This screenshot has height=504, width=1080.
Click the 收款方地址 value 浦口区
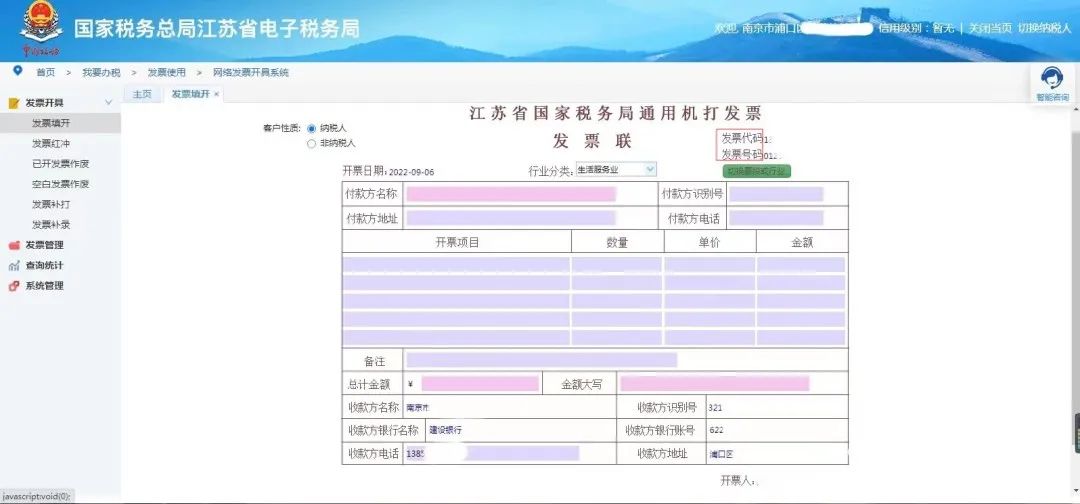[x=722, y=454]
